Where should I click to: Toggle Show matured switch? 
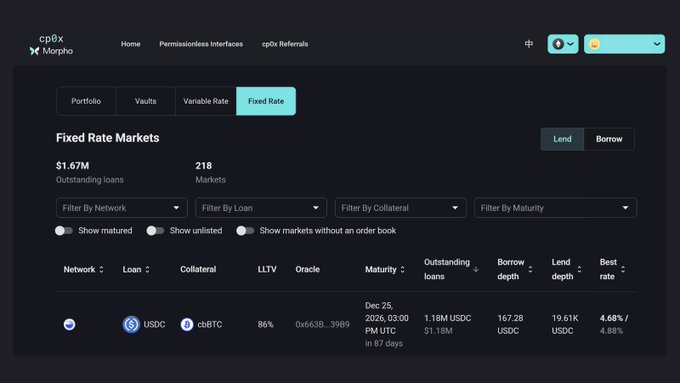(x=64, y=231)
